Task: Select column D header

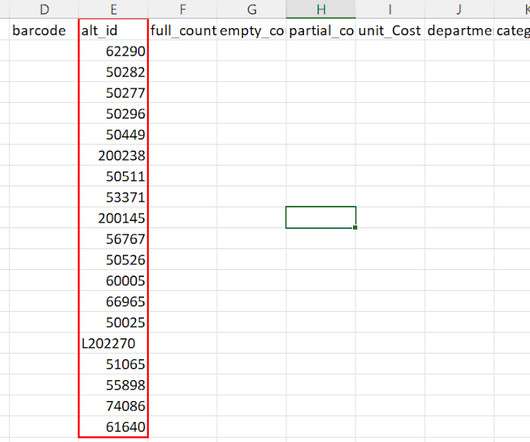Action: click(44, 9)
